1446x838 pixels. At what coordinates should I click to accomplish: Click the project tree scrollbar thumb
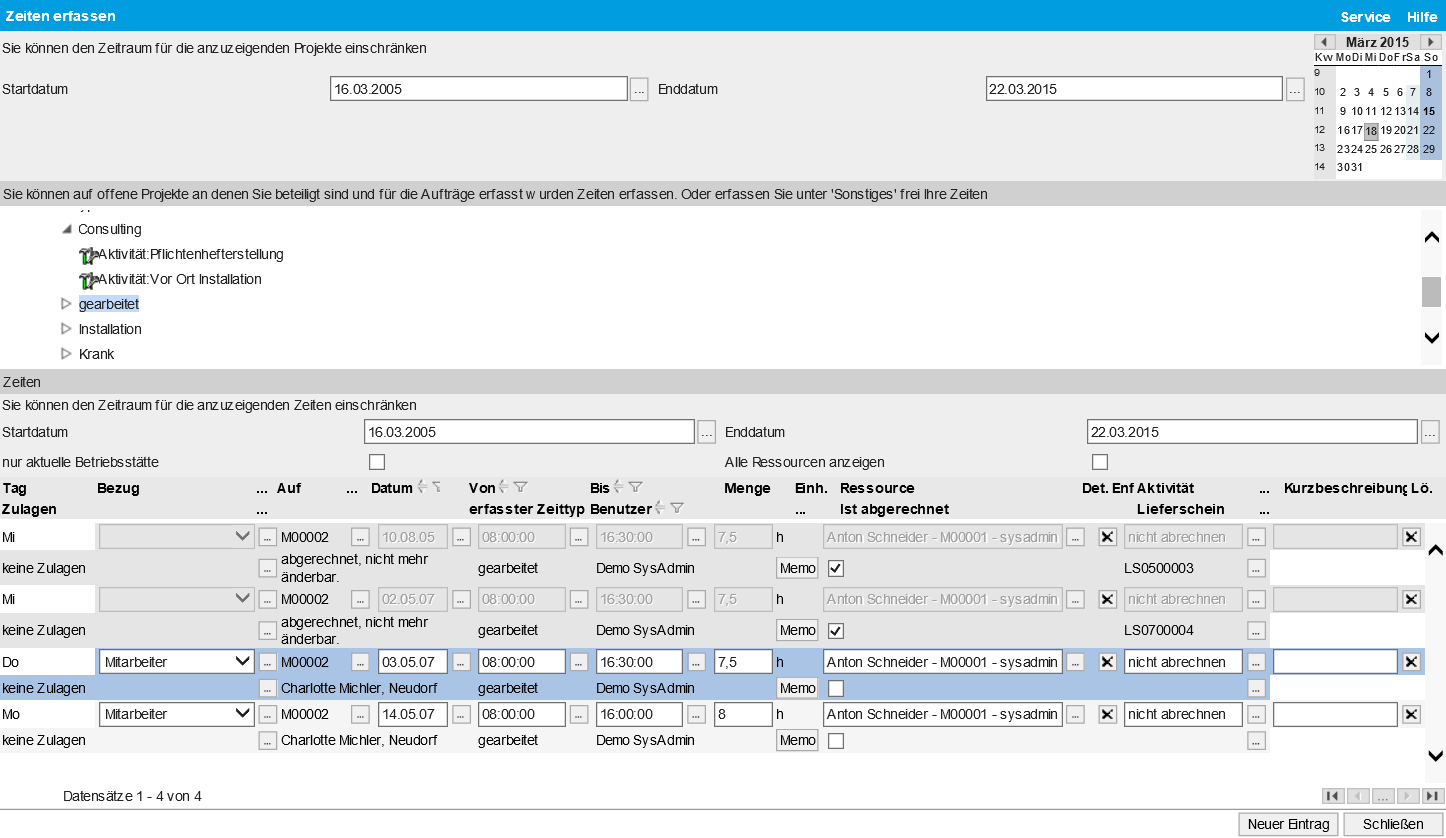[x=1431, y=292]
